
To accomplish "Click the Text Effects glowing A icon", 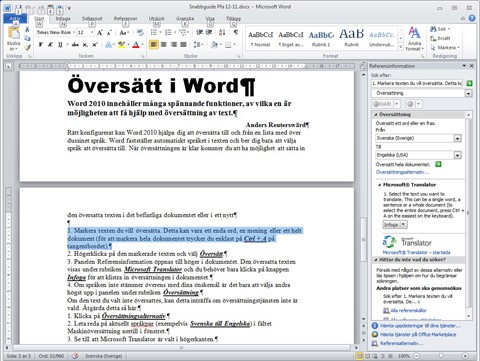I will pyautogui.click(x=108, y=44).
